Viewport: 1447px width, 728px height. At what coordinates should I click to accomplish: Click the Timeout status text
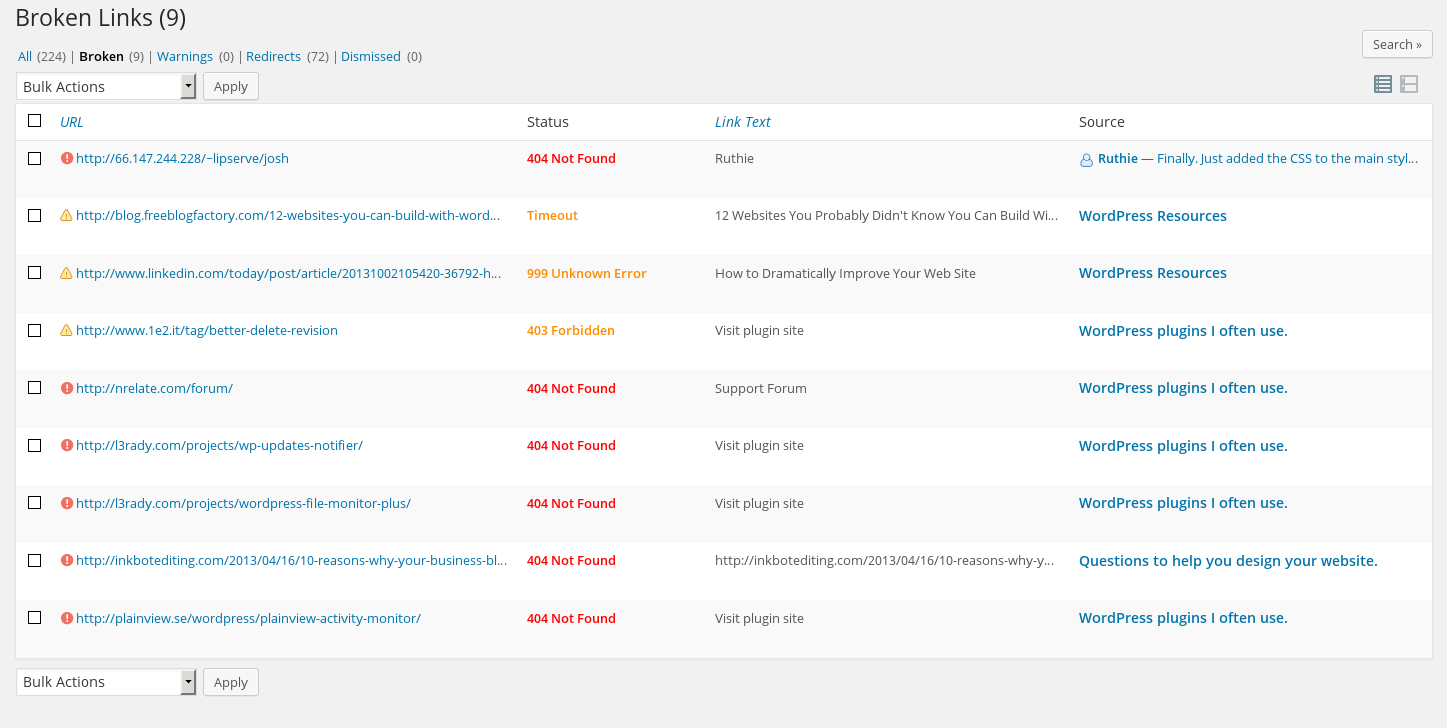(552, 215)
